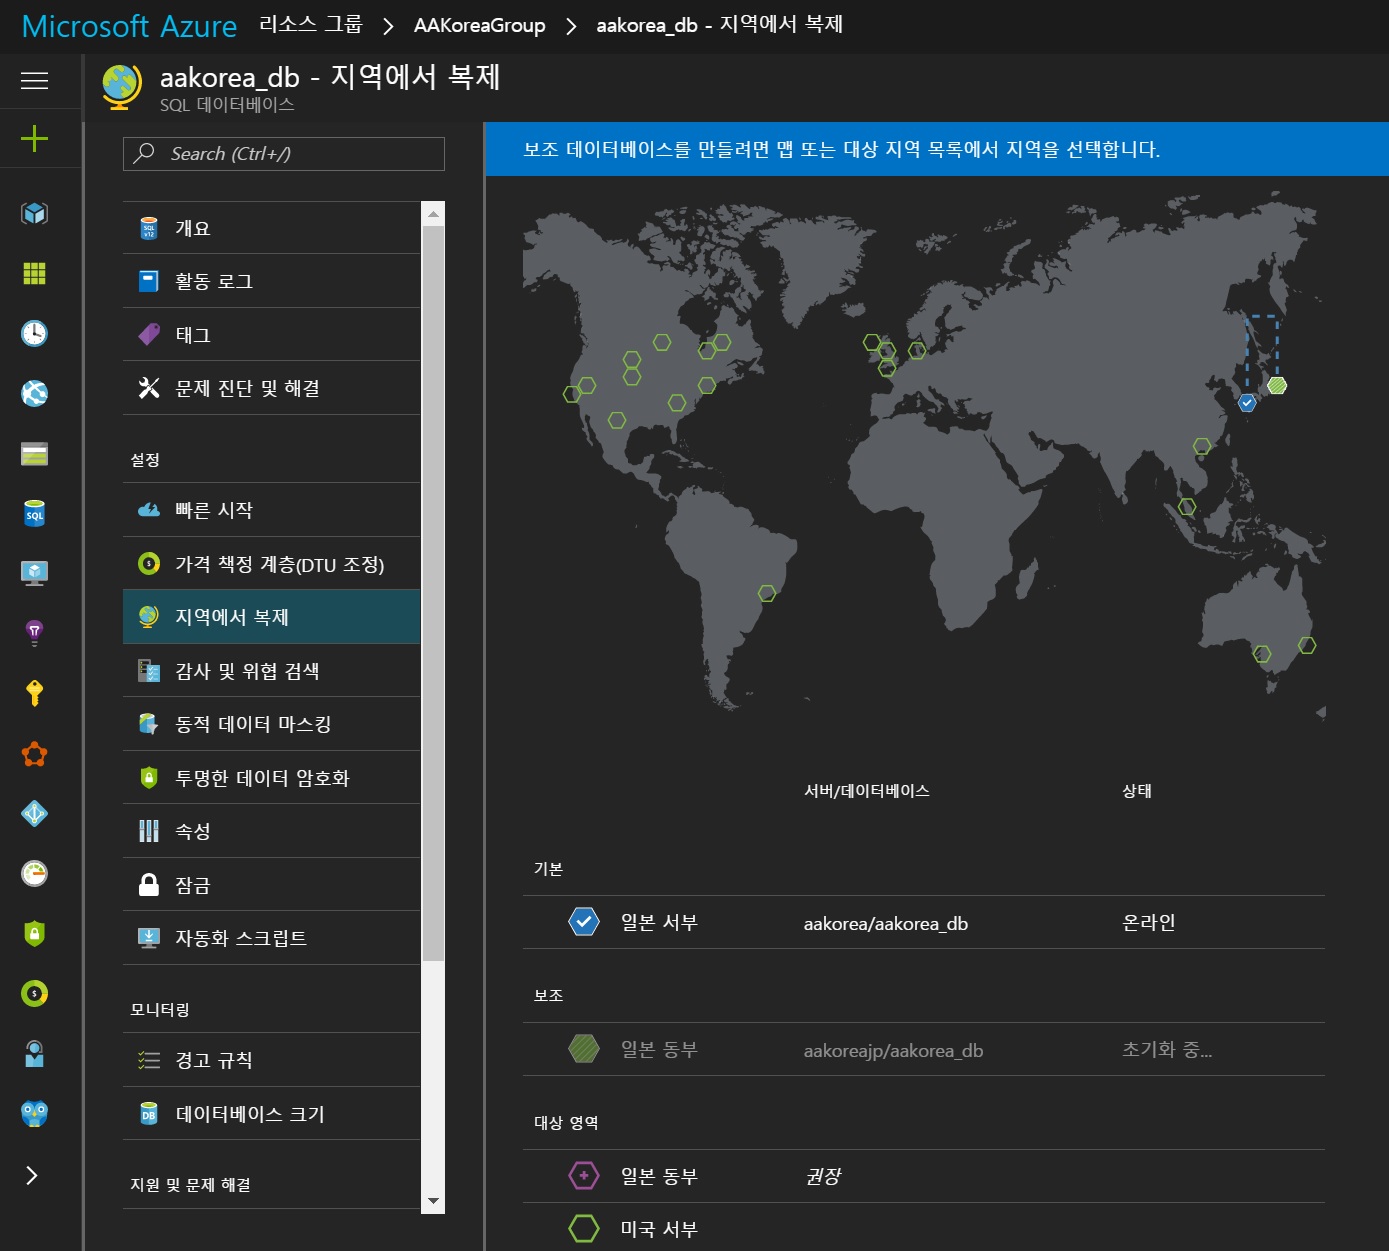Click blue checkmark primary region on map
This screenshot has width=1389, height=1251.
click(x=1247, y=403)
